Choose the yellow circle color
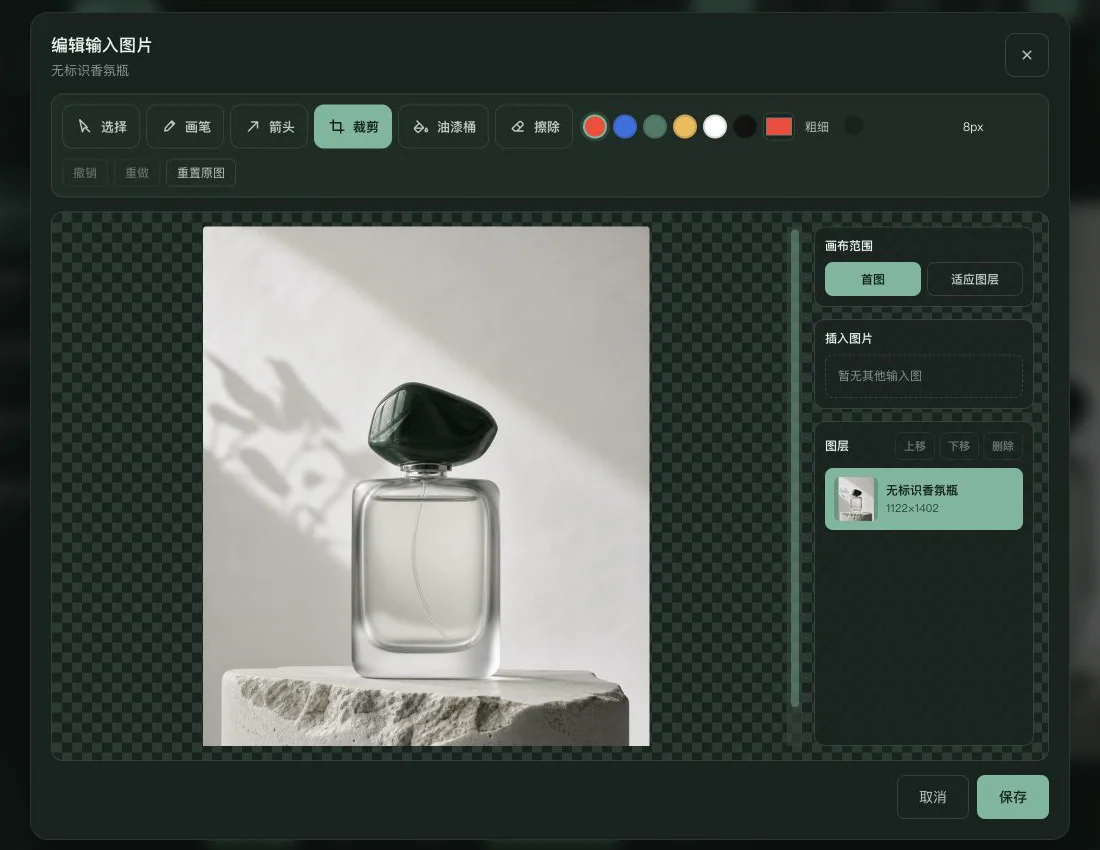The image size is (1100, 850). pos(685,127)
